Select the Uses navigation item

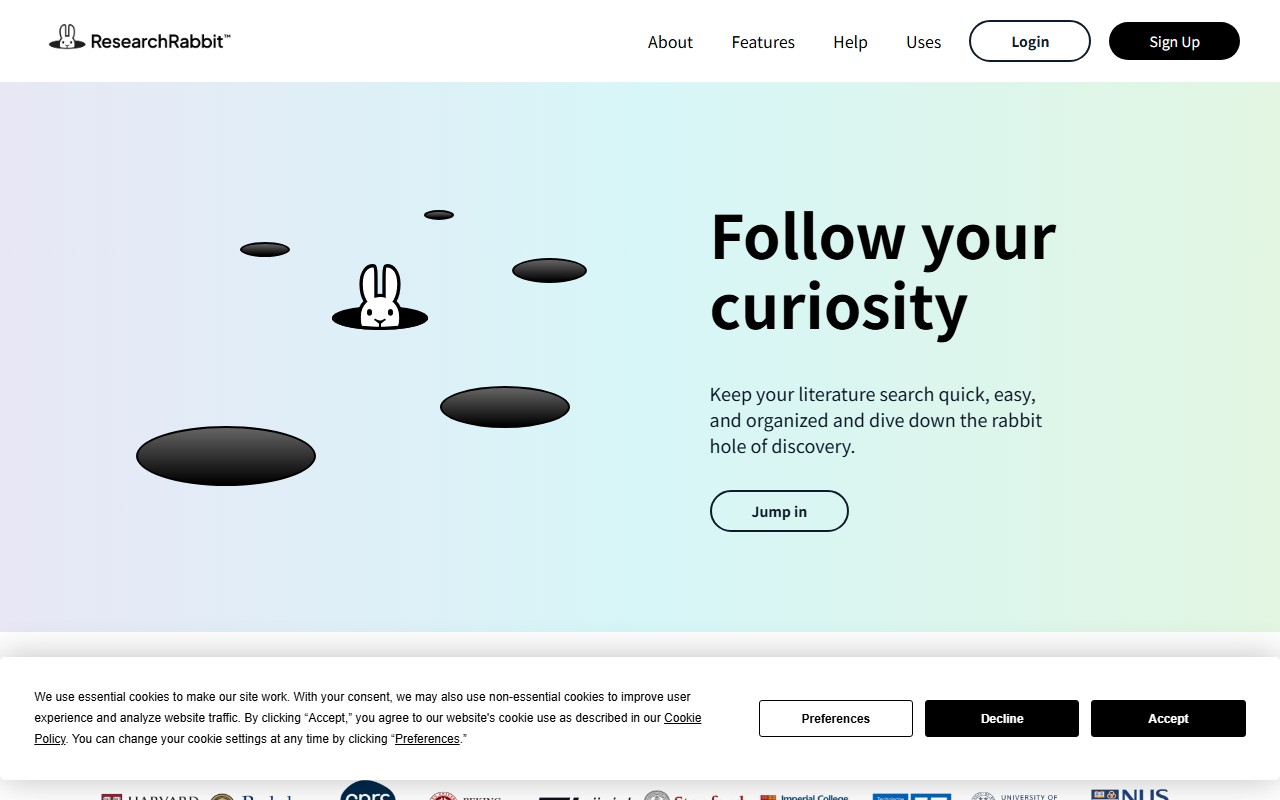(923, 42)
